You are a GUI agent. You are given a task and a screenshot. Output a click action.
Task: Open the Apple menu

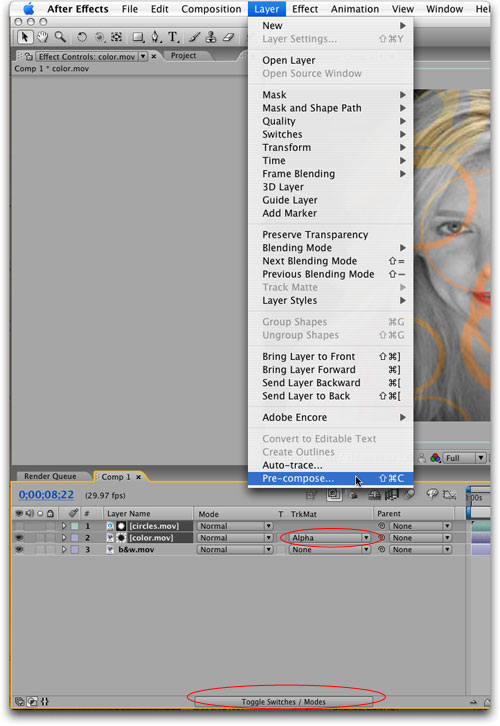29,9
